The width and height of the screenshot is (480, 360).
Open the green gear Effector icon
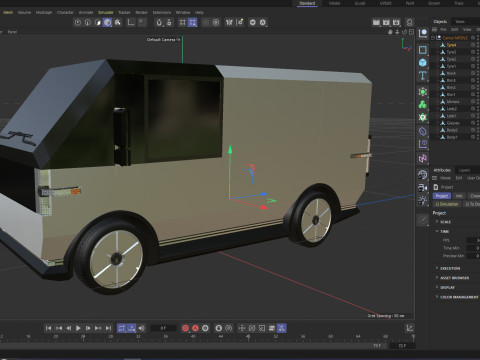[x=423, y=117]
